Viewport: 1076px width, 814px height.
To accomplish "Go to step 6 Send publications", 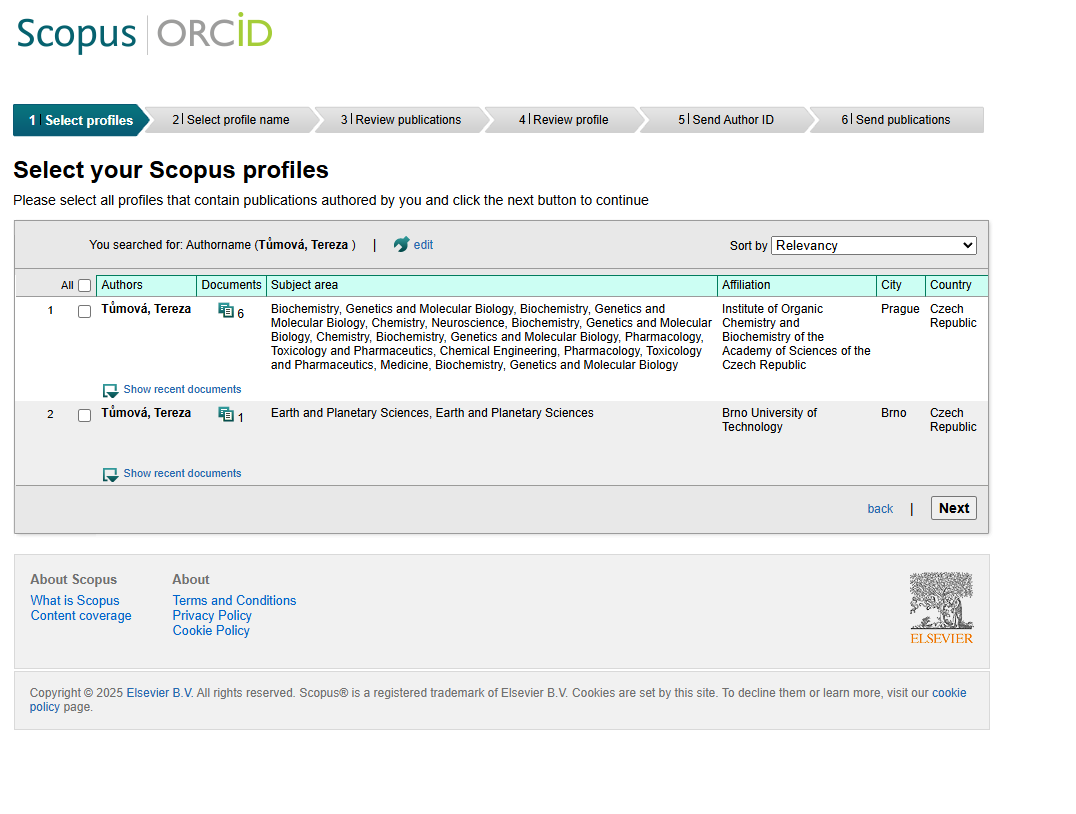I will [x=896, y=120].
